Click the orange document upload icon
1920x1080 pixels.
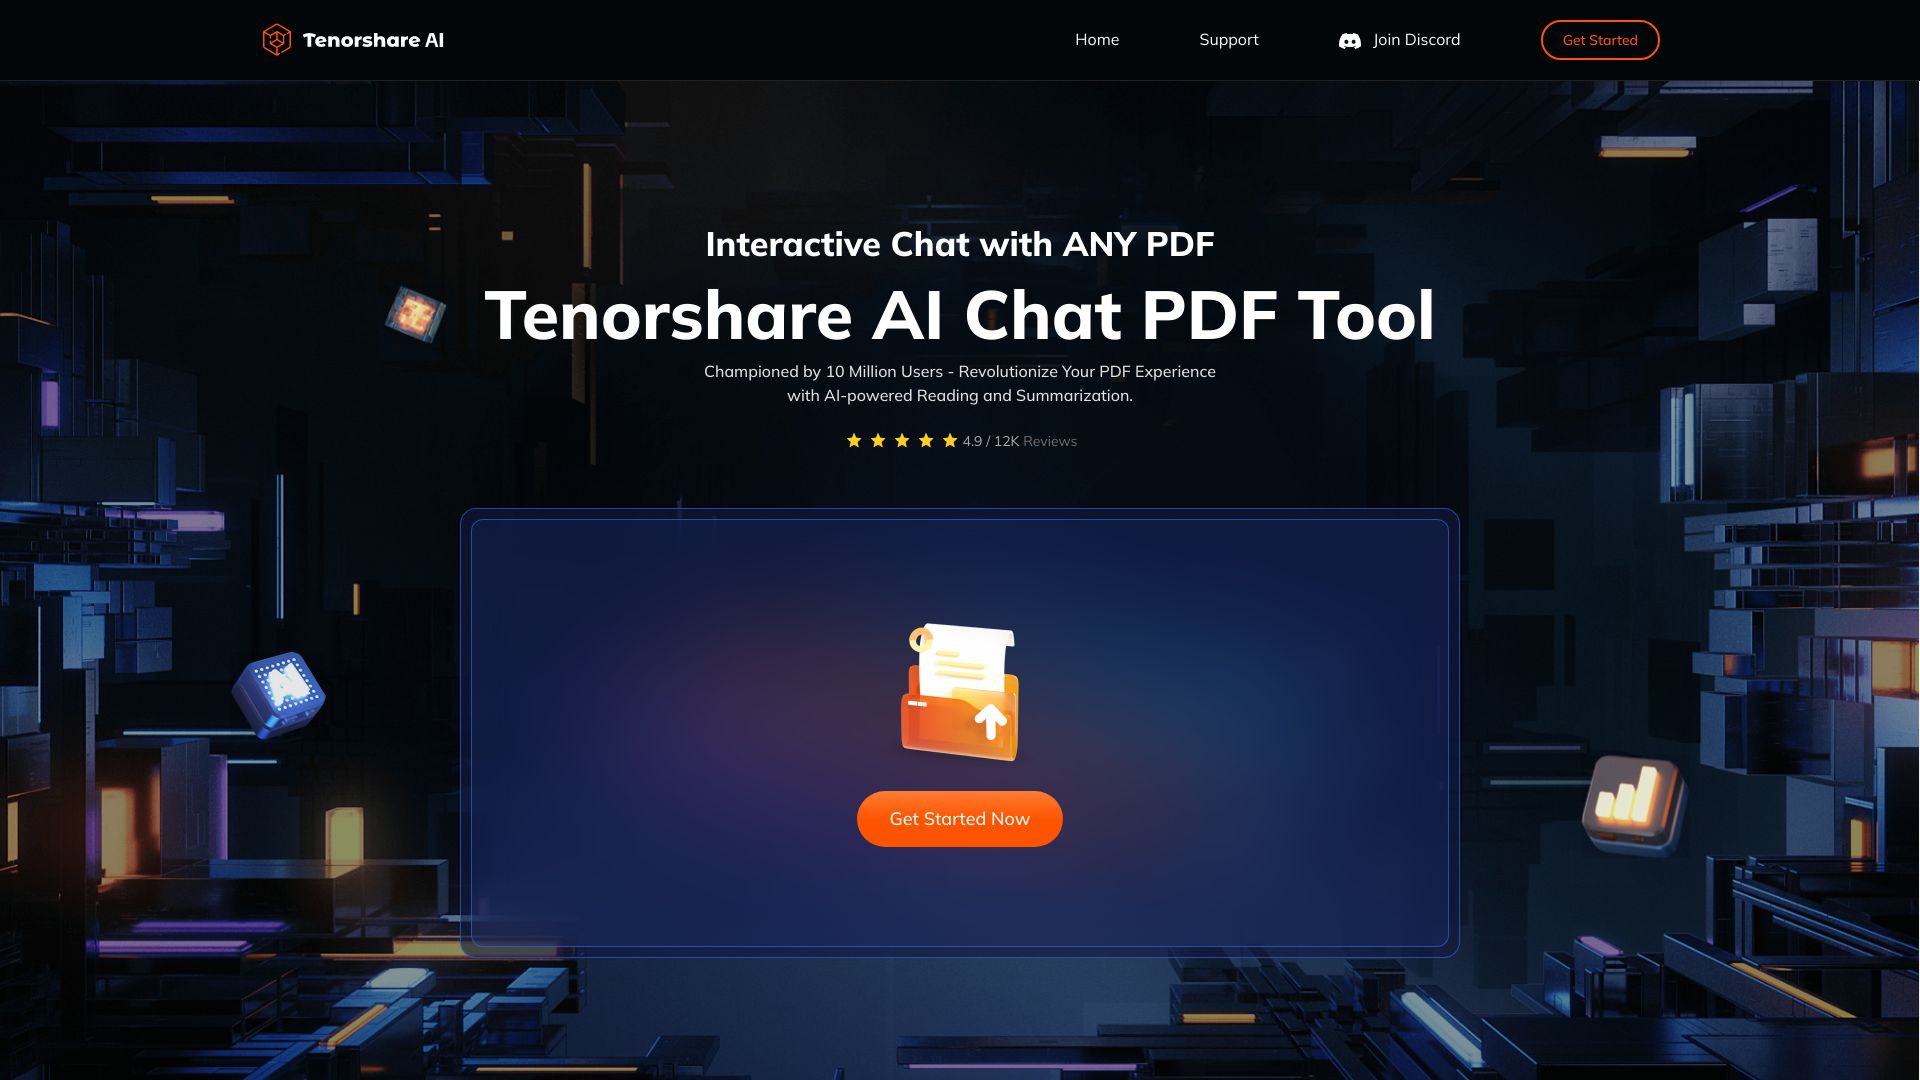(959, 690)
